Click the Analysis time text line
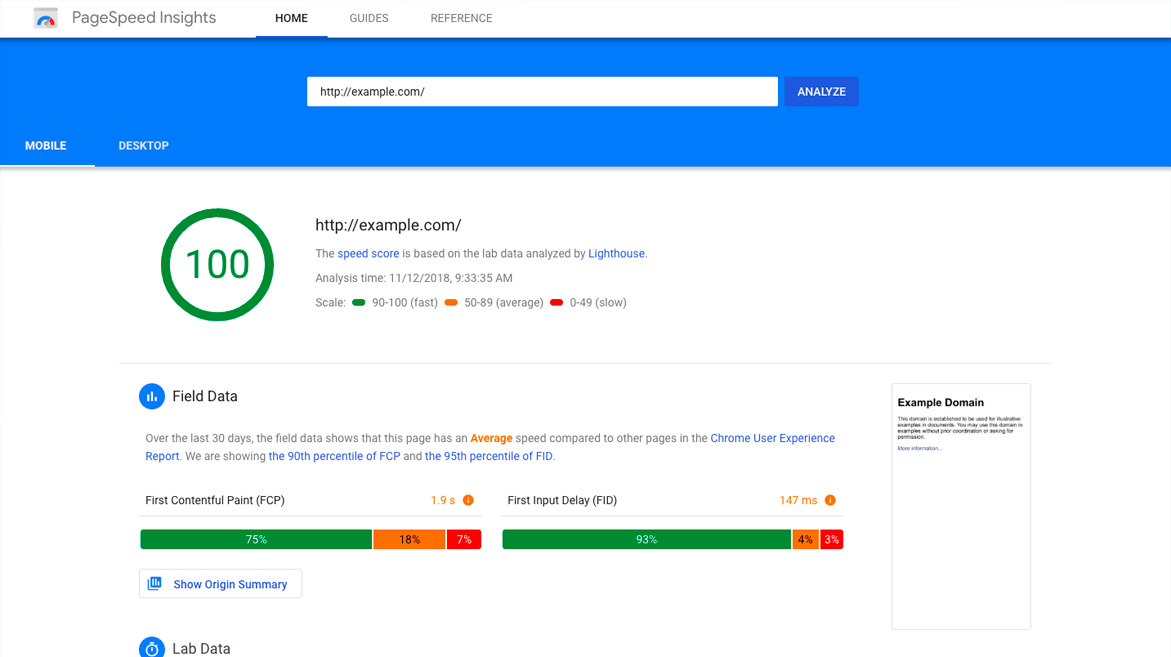Image resolution: width=1171 pixels, height=657 pixels. pos(414,278)
